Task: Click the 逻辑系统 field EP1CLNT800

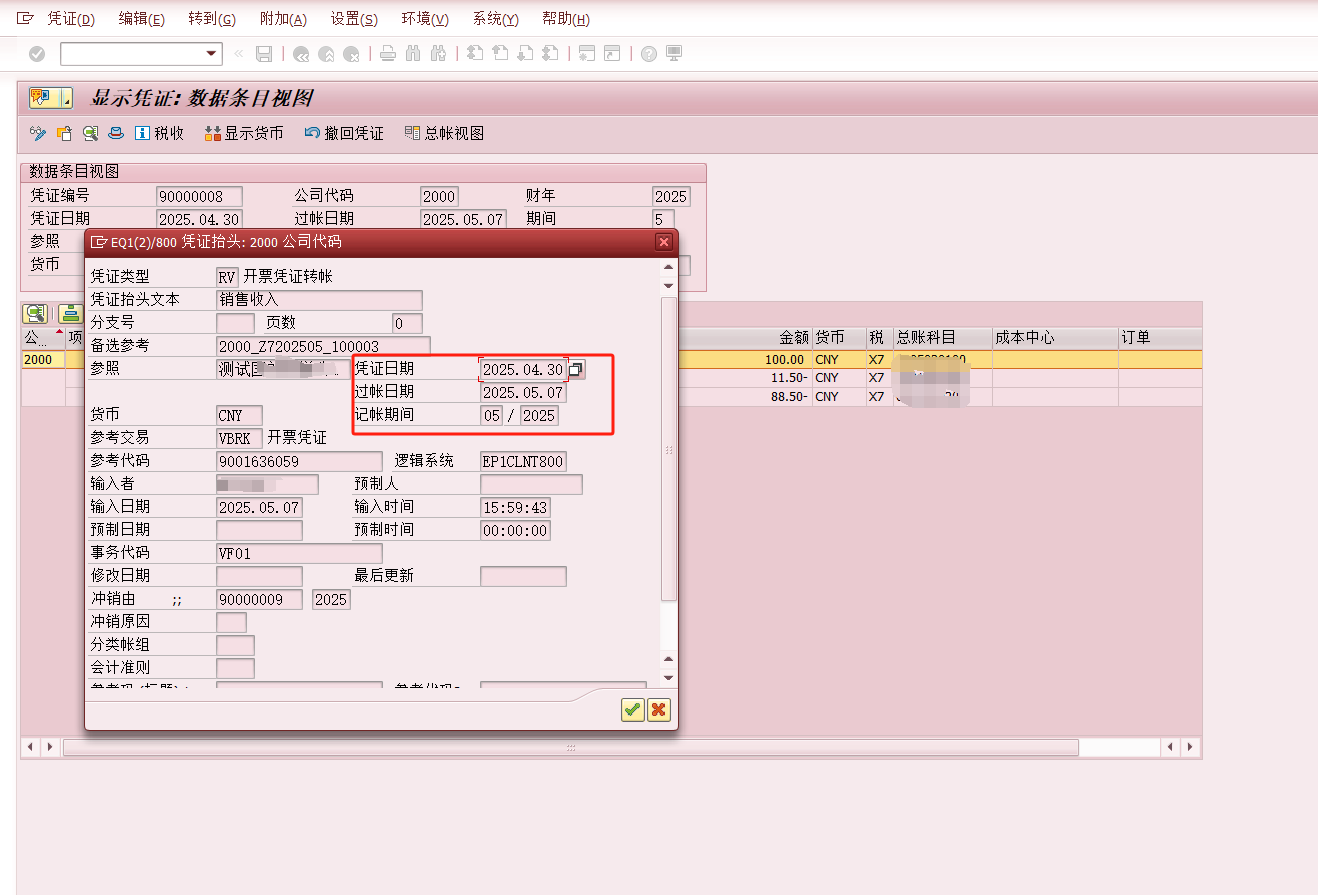Action: click(x=523, y=462)
